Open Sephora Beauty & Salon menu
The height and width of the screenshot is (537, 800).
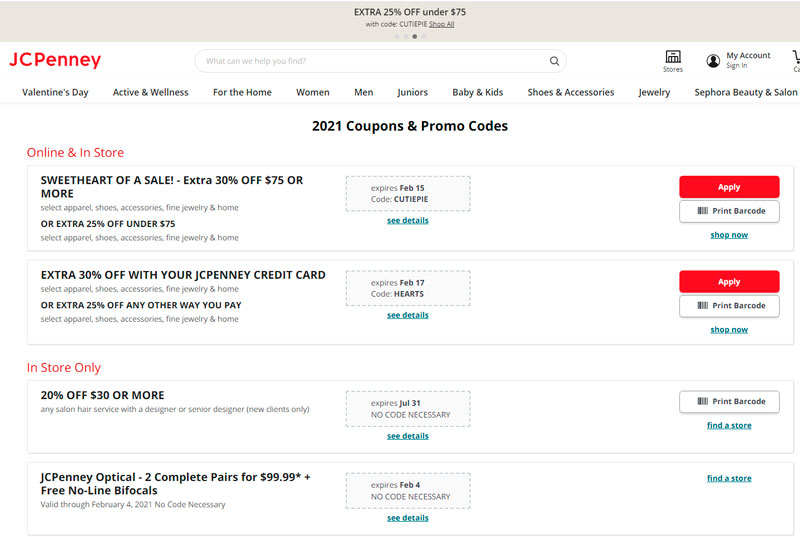745,92
